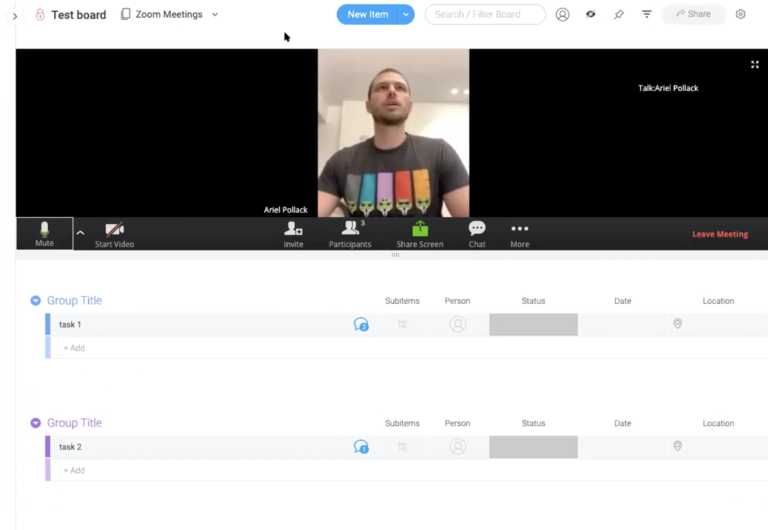Open the More options ellipsis
The width and height of the screenshot is (768, 530).
[520, 230]
